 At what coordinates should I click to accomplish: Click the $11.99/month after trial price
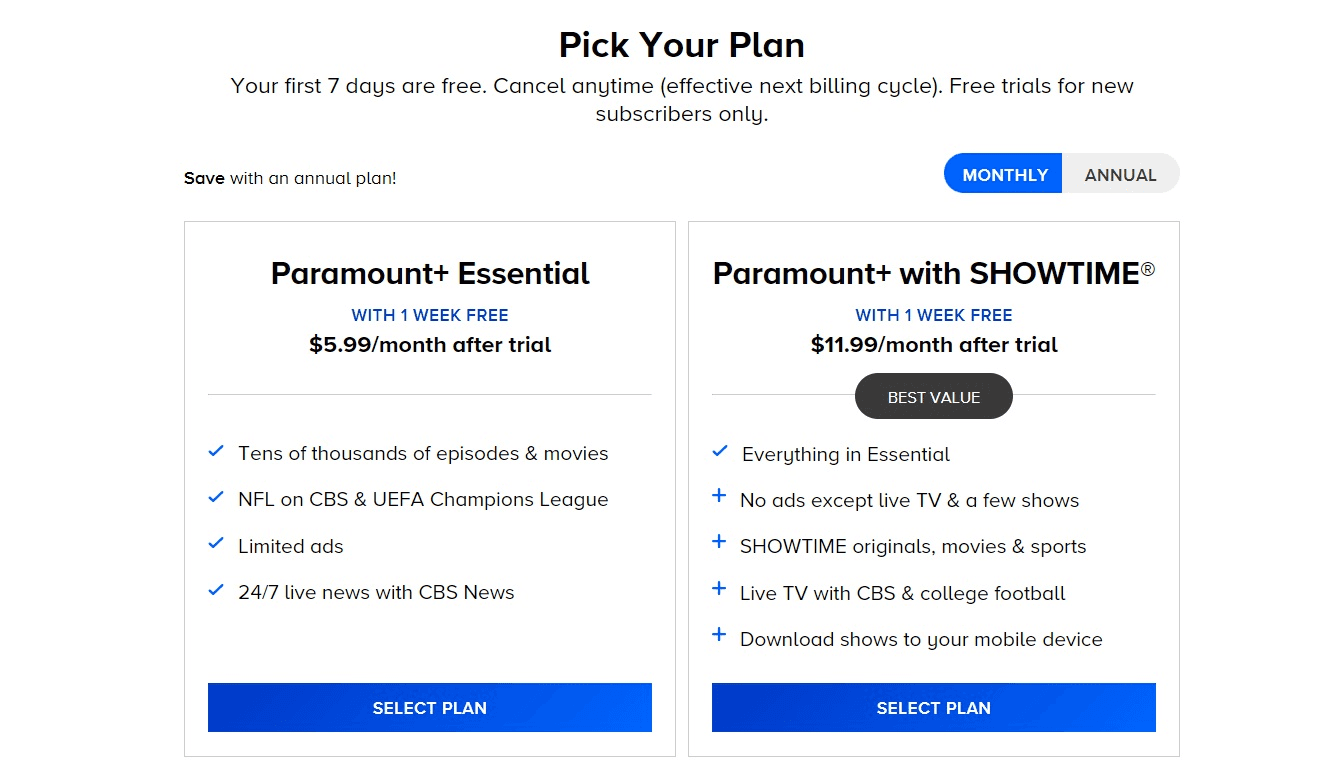click(933, 345)
